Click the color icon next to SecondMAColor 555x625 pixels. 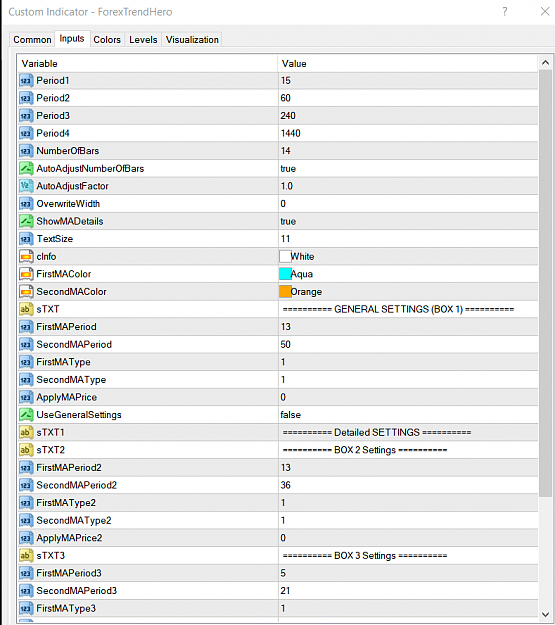26,292
